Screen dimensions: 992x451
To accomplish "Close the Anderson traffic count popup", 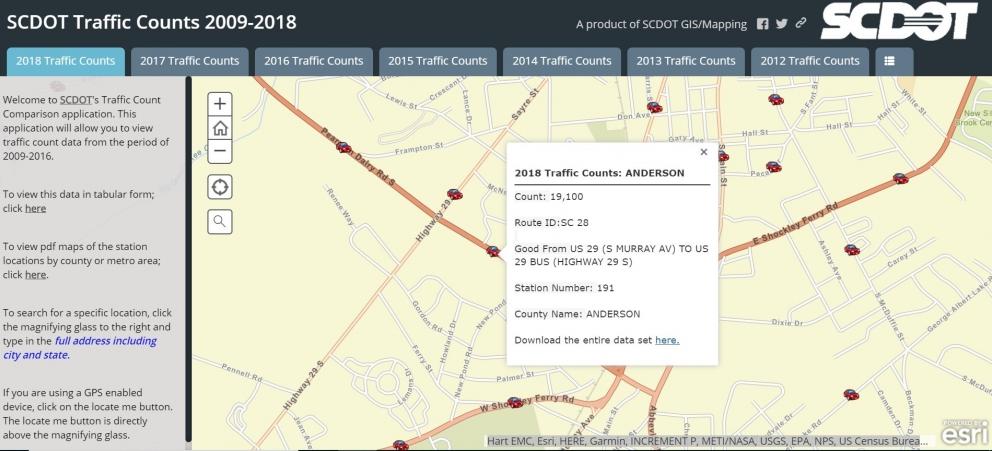I will coord(704,152).
